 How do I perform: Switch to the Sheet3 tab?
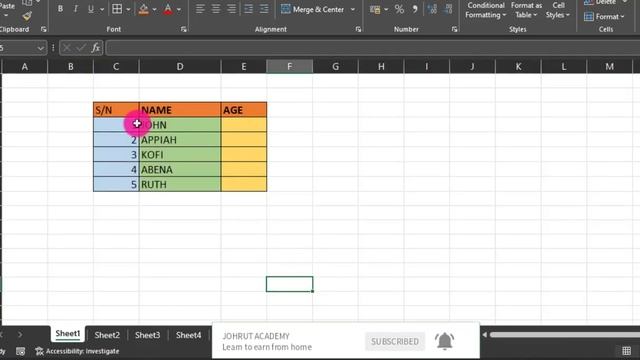[x=147, y=335]
